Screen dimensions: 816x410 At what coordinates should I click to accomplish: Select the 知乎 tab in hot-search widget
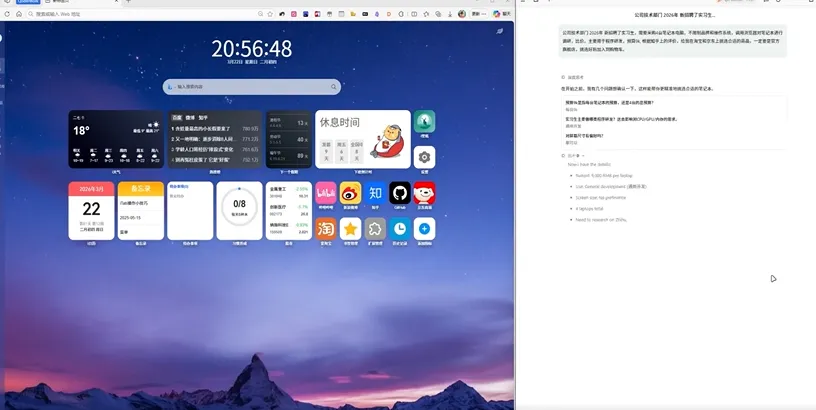[203, 118]
